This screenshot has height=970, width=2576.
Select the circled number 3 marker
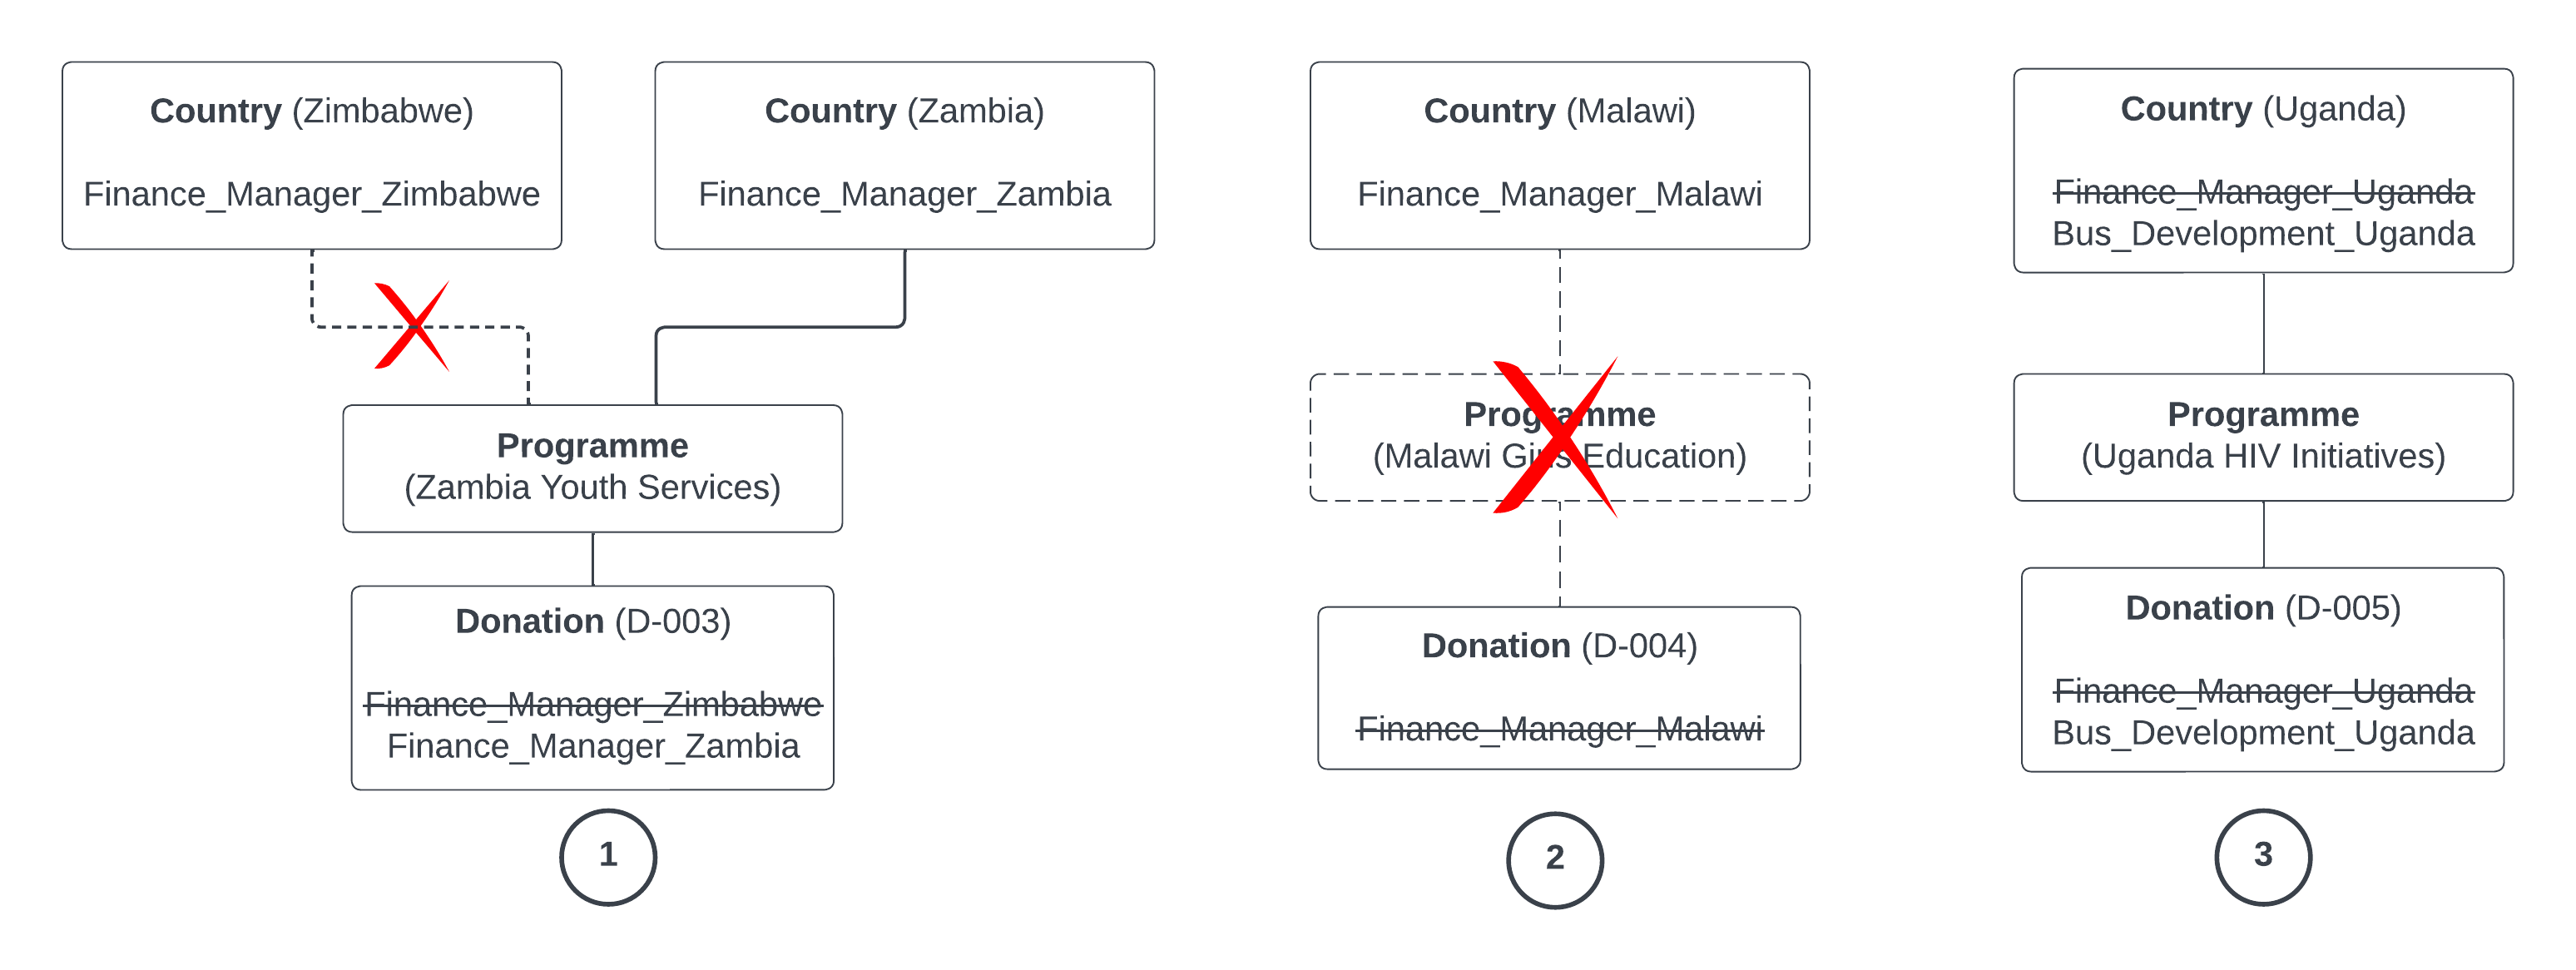pos(2263,856)
